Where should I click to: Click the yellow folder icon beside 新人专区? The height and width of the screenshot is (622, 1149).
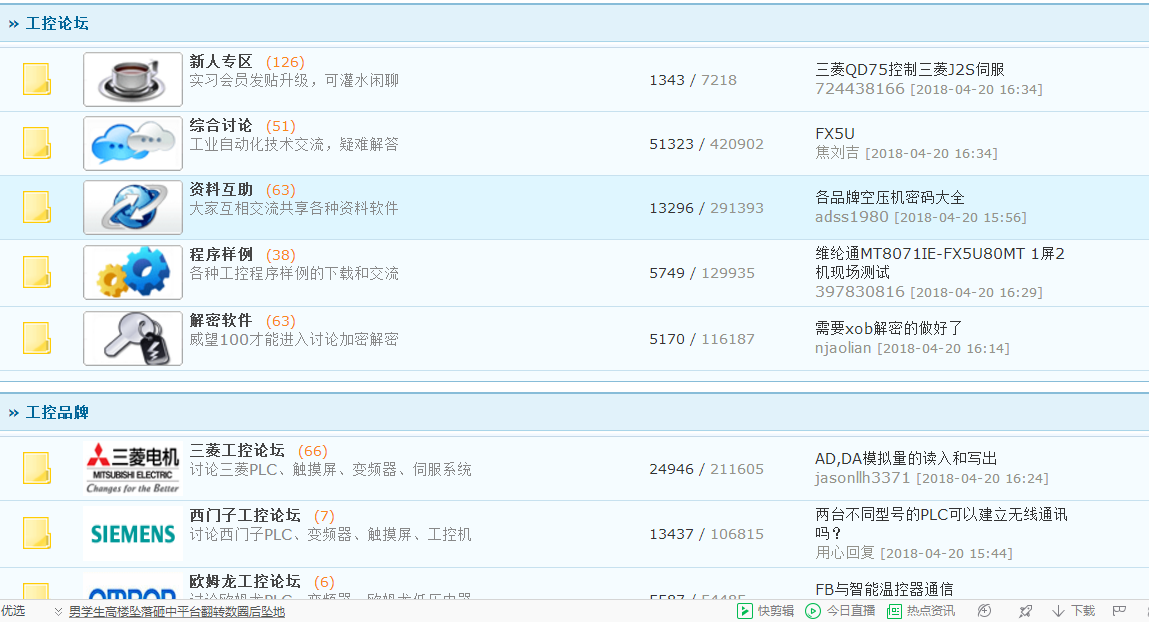[37, 80]
